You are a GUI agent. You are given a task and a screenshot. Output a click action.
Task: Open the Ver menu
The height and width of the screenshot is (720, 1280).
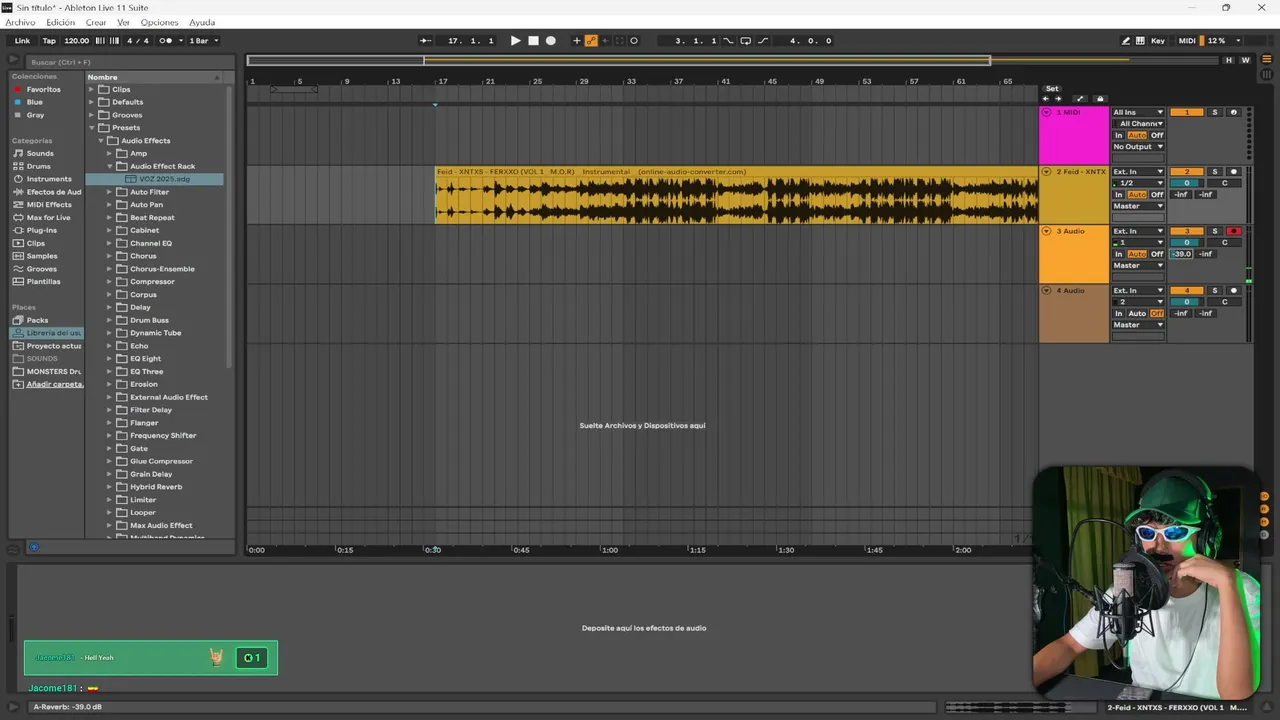click(x=123, y=22)
